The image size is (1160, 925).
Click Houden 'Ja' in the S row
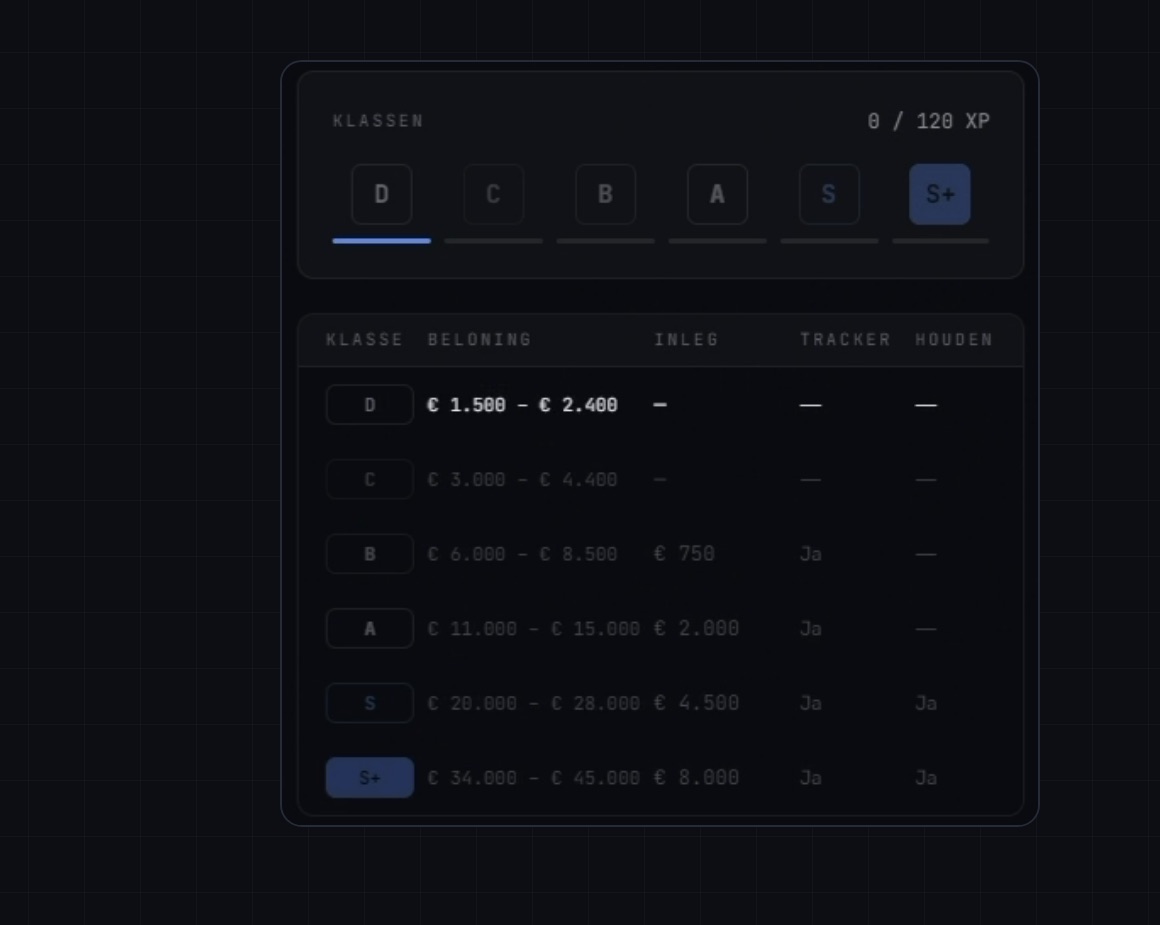[x=926, y=703]
